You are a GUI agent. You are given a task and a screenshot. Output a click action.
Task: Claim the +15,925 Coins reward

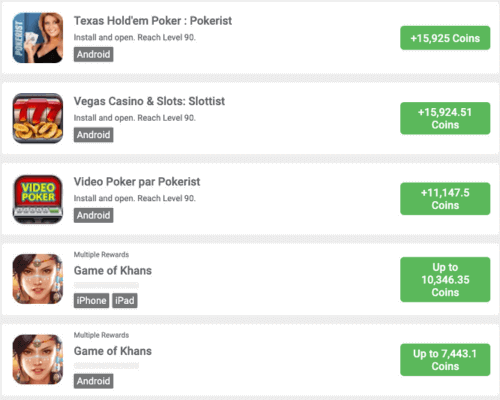pos(445,38)
